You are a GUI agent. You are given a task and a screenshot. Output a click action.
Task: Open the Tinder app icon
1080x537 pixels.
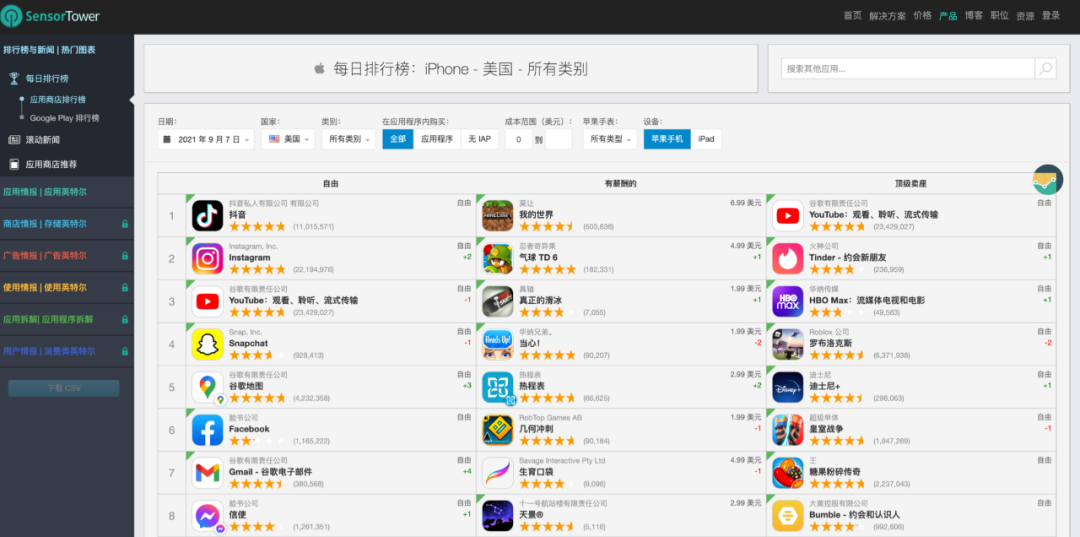coord(787,258)
